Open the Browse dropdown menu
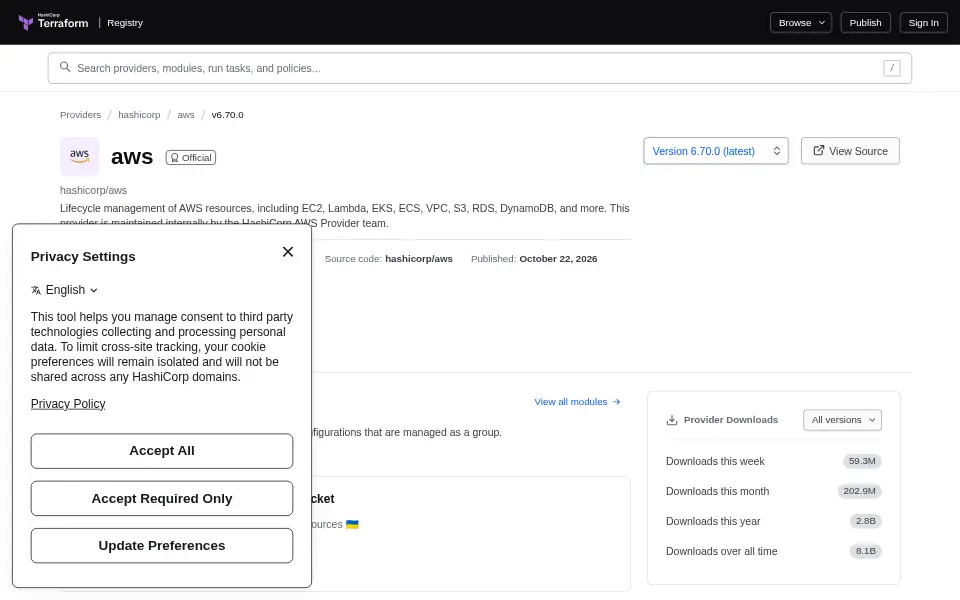 point(801,23)
